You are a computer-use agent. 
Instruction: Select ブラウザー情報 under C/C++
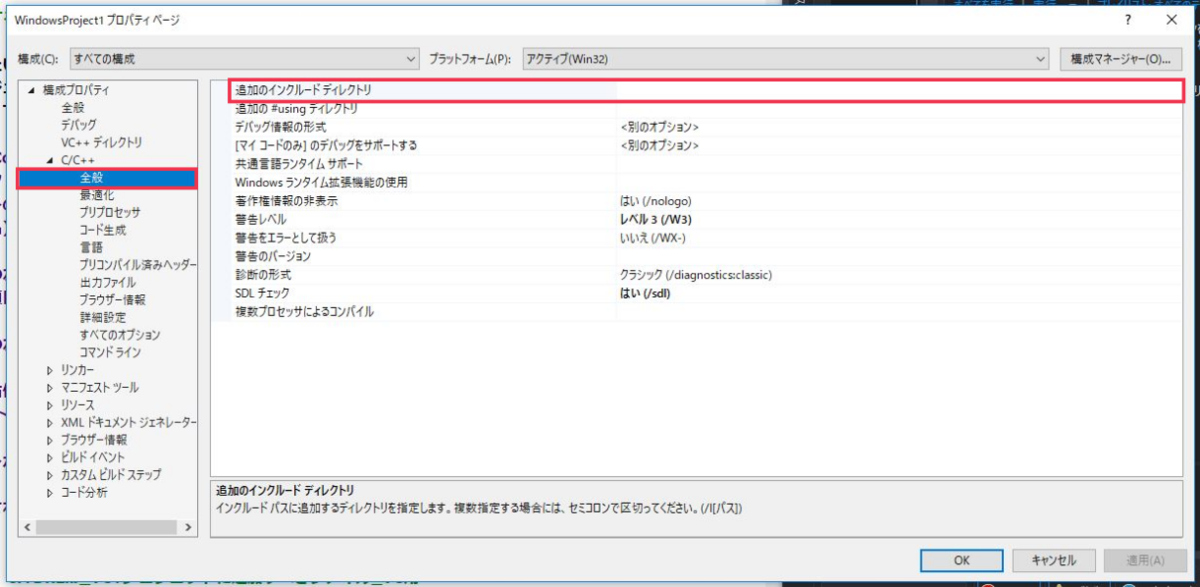(112, 300)
